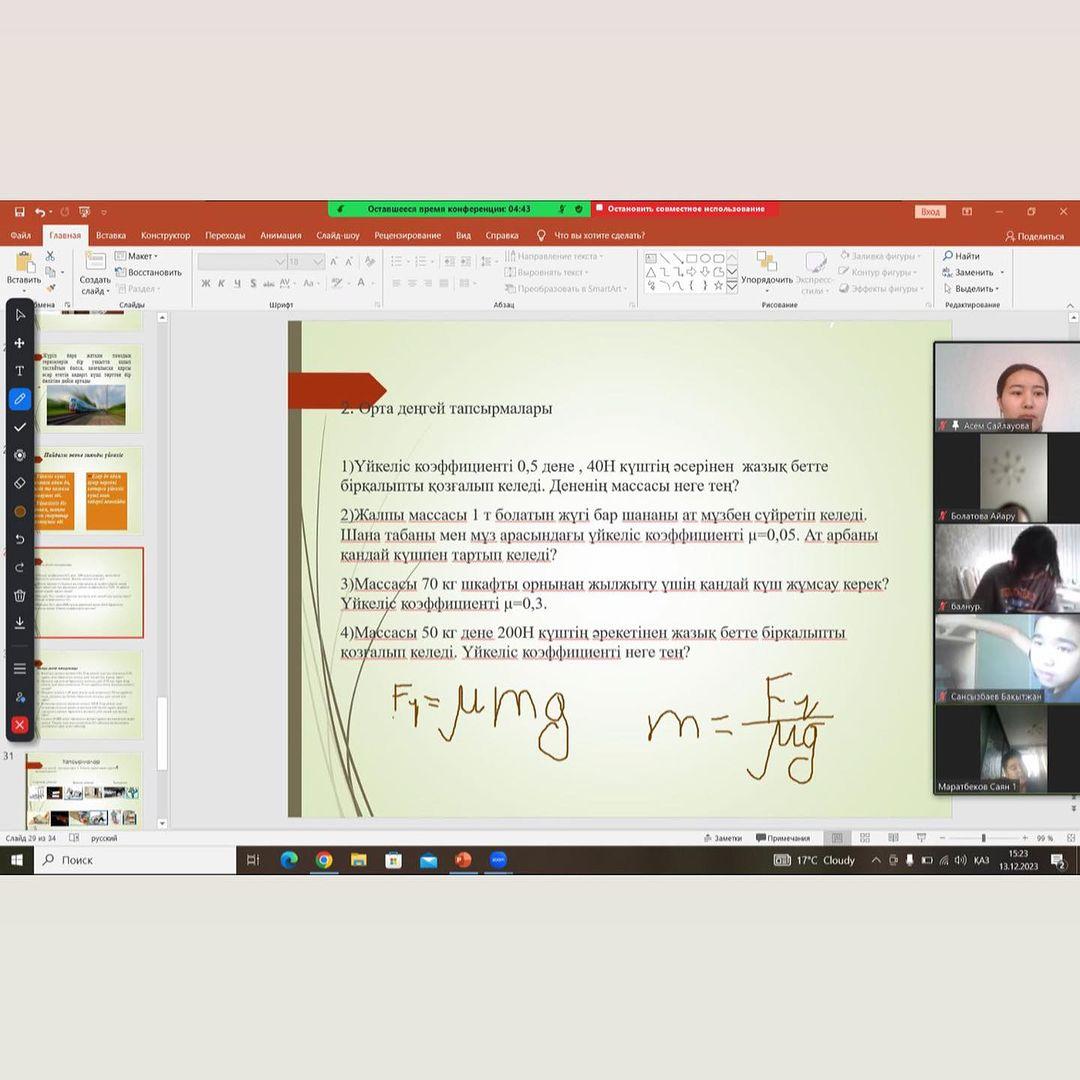Switch to the Слайд-шоу tab
Viewport: 1080px width, 1080px height.
[x=338, y=236]
